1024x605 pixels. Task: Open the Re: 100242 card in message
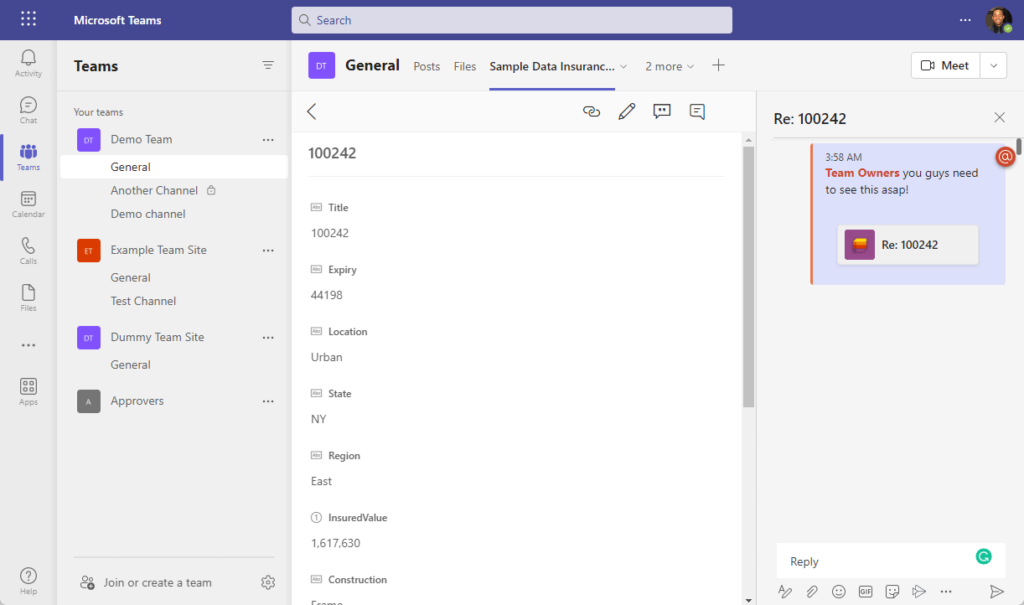(x=908, y=245)
